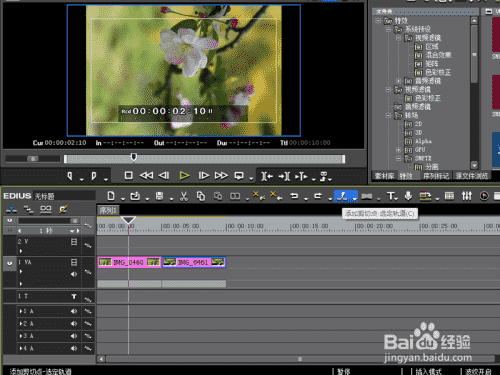Switch to the 源文件浏览 tab
The width and height of the screenshot is (500, 375).
click(472, 176)
